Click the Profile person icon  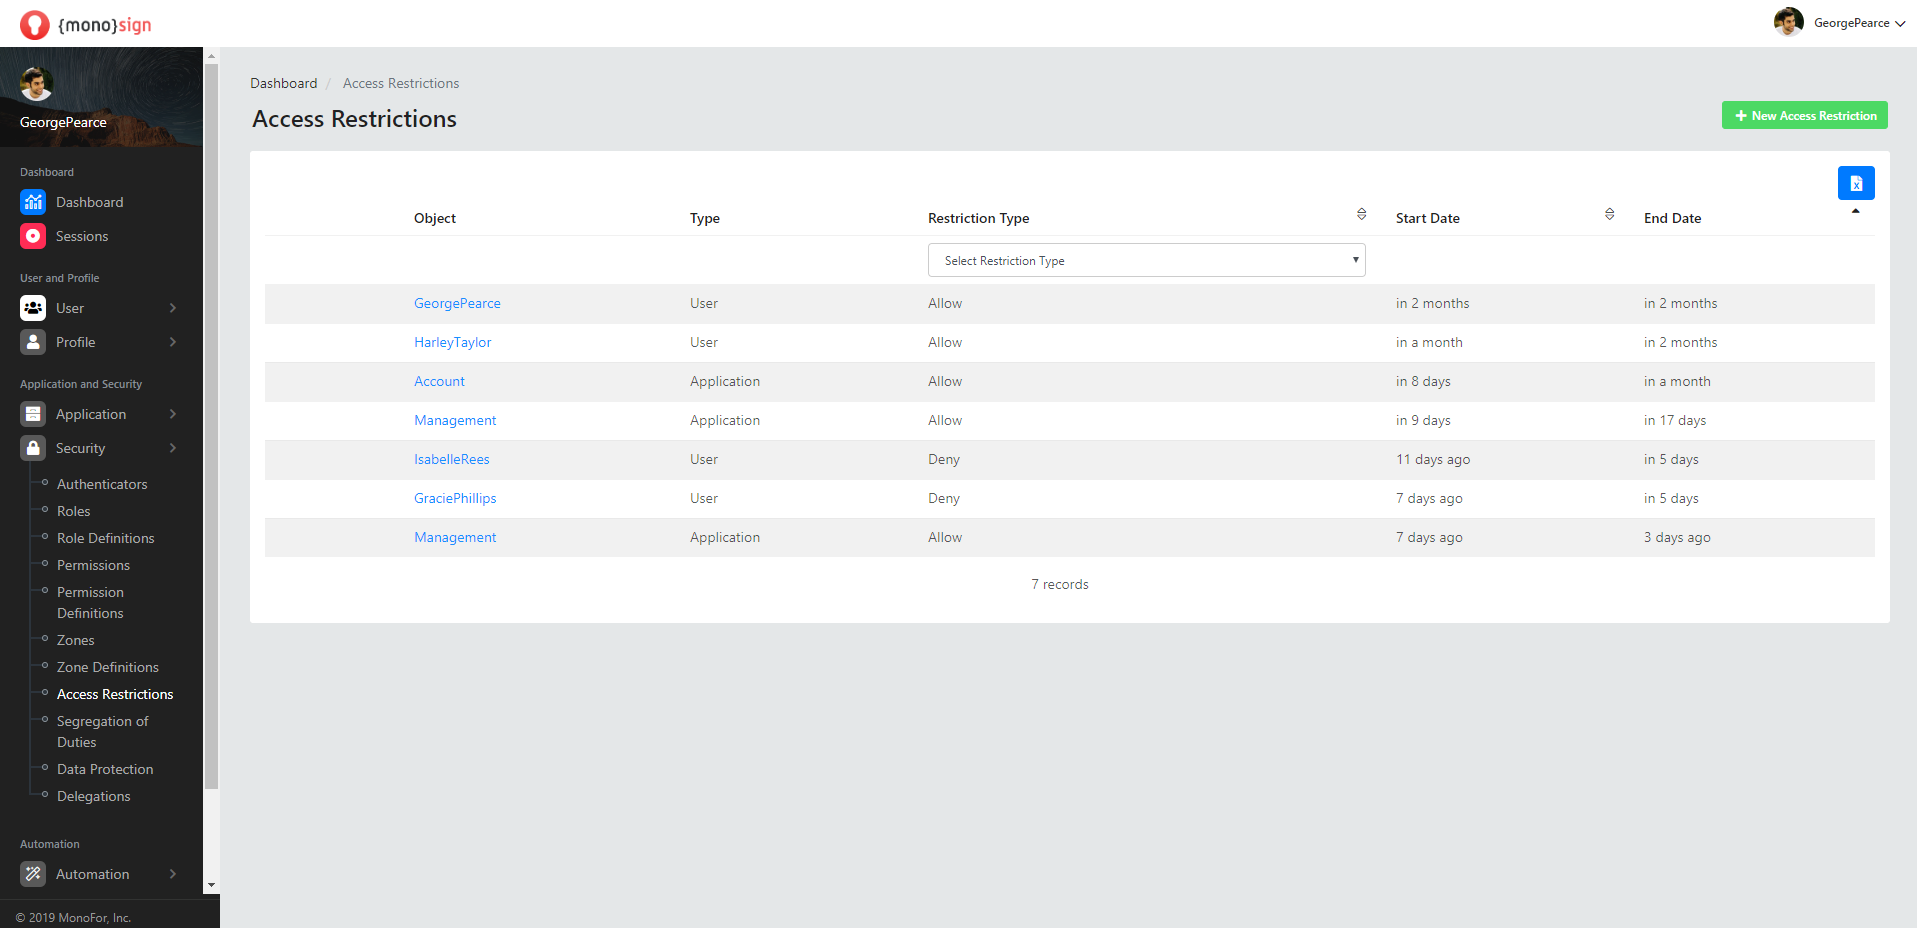pos(33,342)
